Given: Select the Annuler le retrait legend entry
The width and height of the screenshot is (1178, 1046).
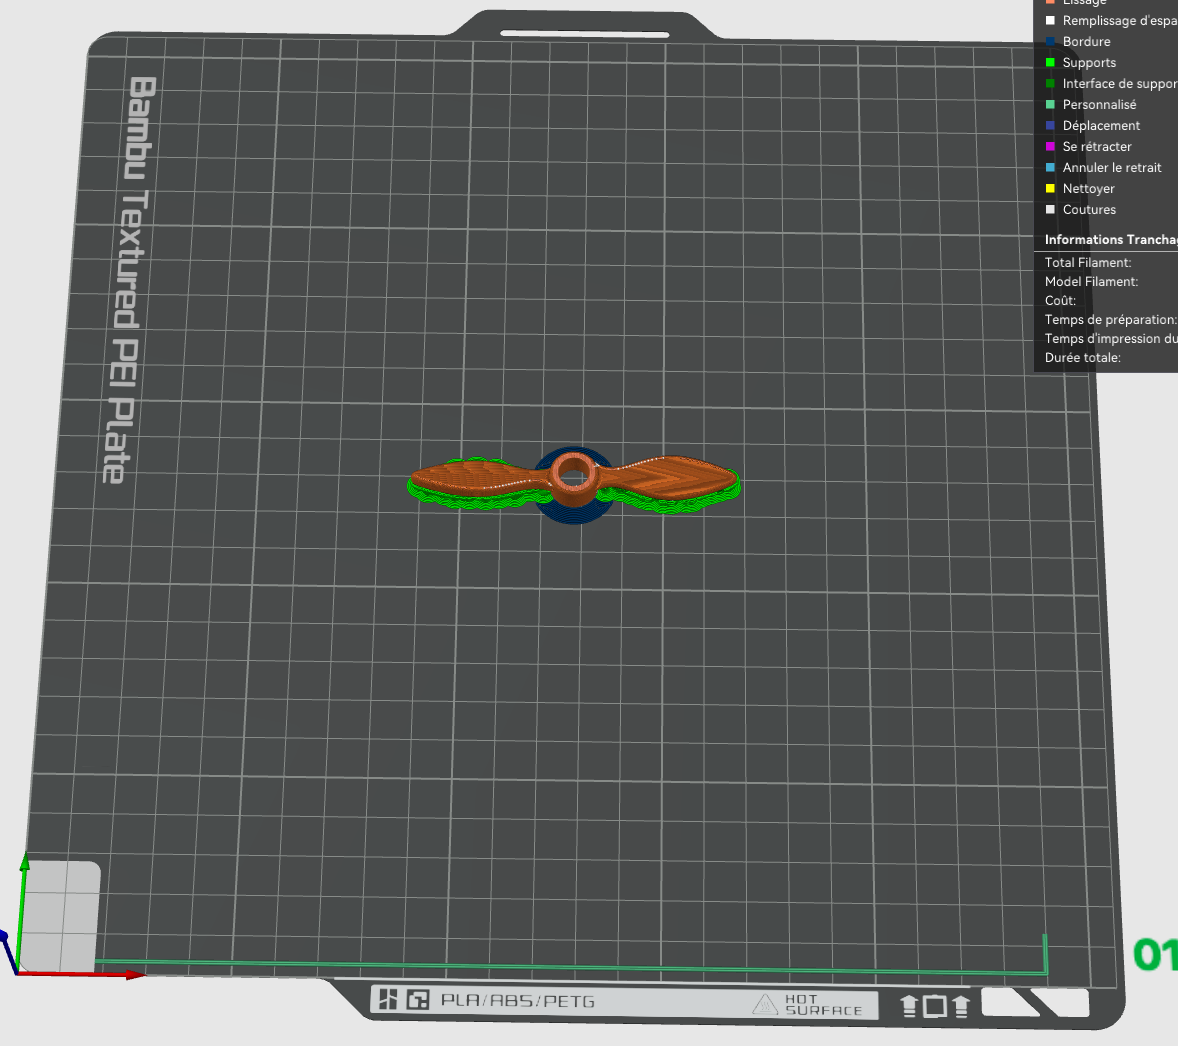Looking at the screenshot, I should 1111,168.
